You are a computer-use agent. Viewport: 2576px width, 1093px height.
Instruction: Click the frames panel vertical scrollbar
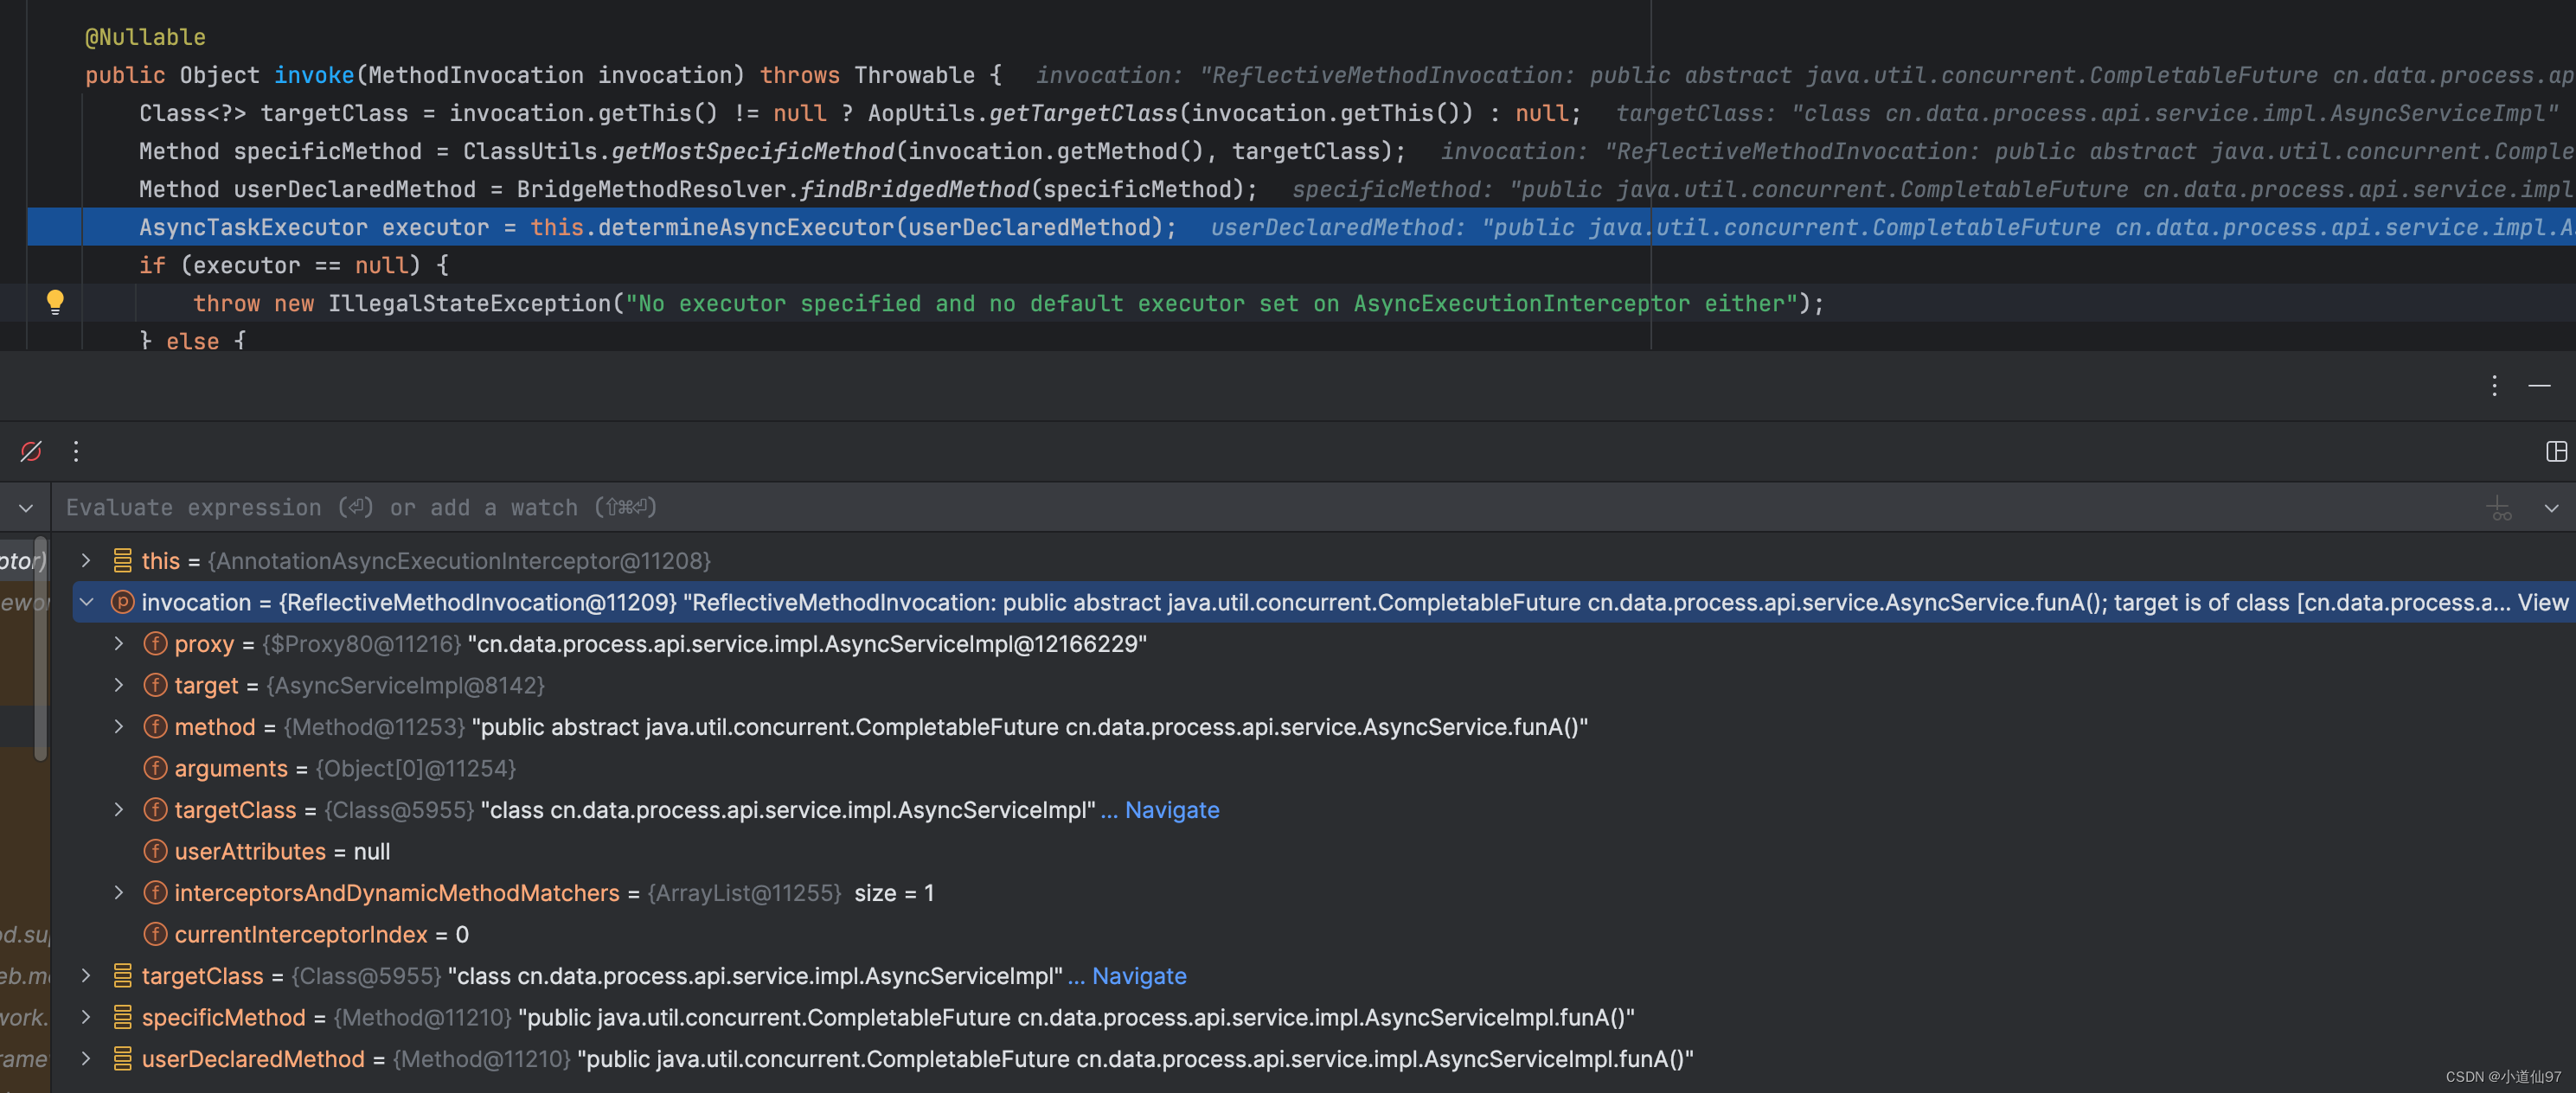tap(41, 650)
